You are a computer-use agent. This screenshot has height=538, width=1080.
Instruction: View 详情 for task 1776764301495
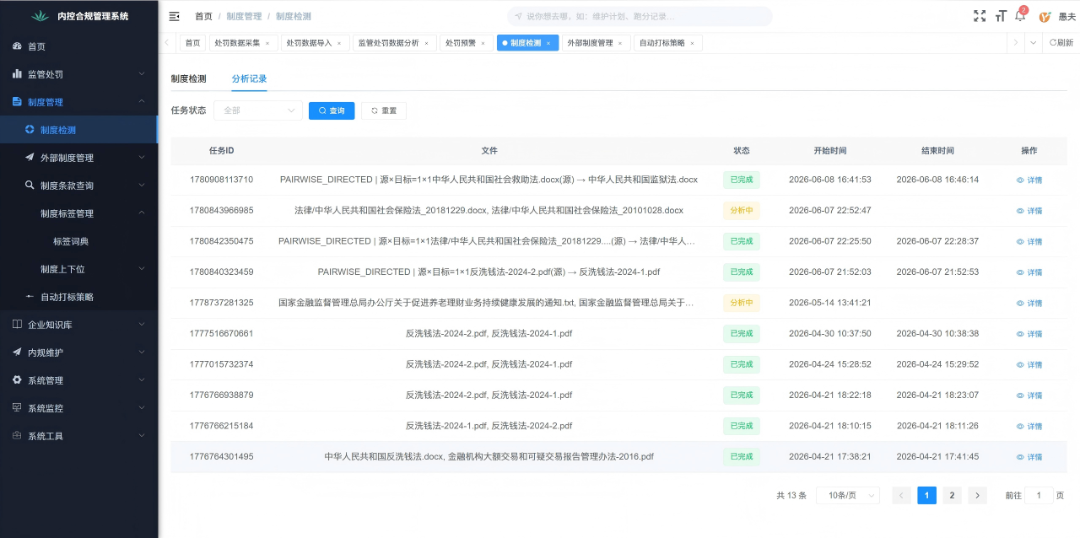pyautogui.click(x=1029, y=457)
